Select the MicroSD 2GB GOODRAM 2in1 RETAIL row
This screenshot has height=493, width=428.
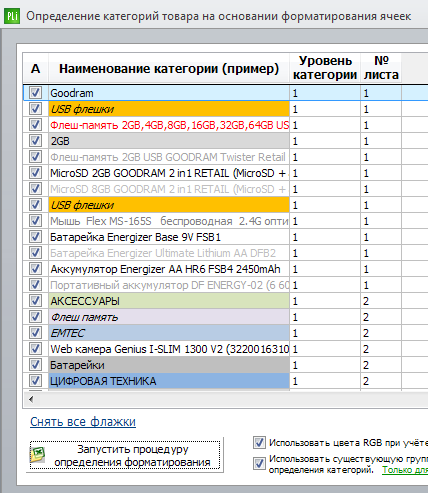coord(169,173)
